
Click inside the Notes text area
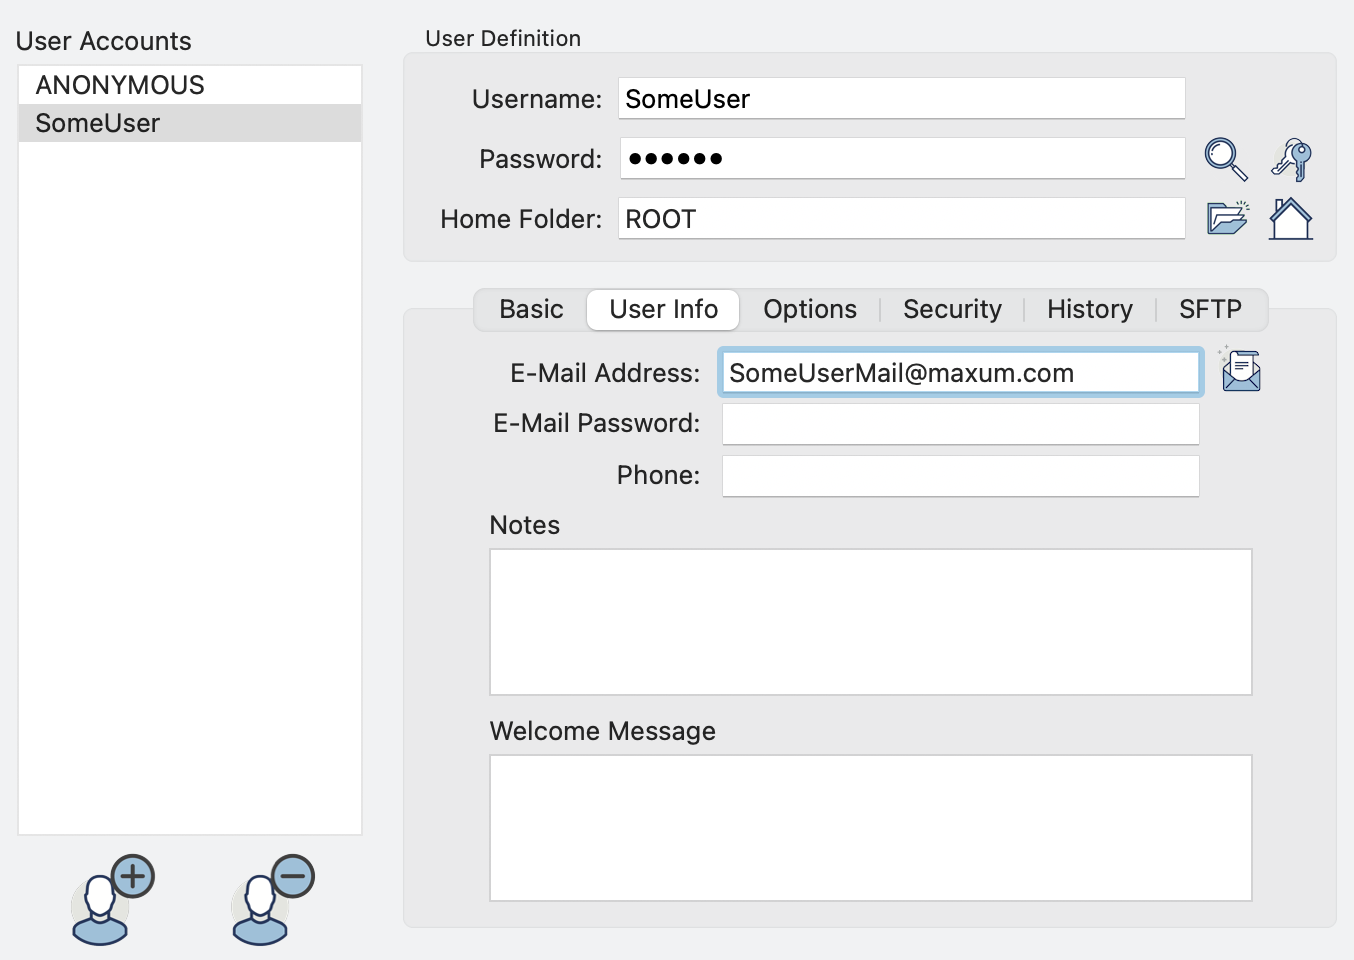[x=870, y=622]
